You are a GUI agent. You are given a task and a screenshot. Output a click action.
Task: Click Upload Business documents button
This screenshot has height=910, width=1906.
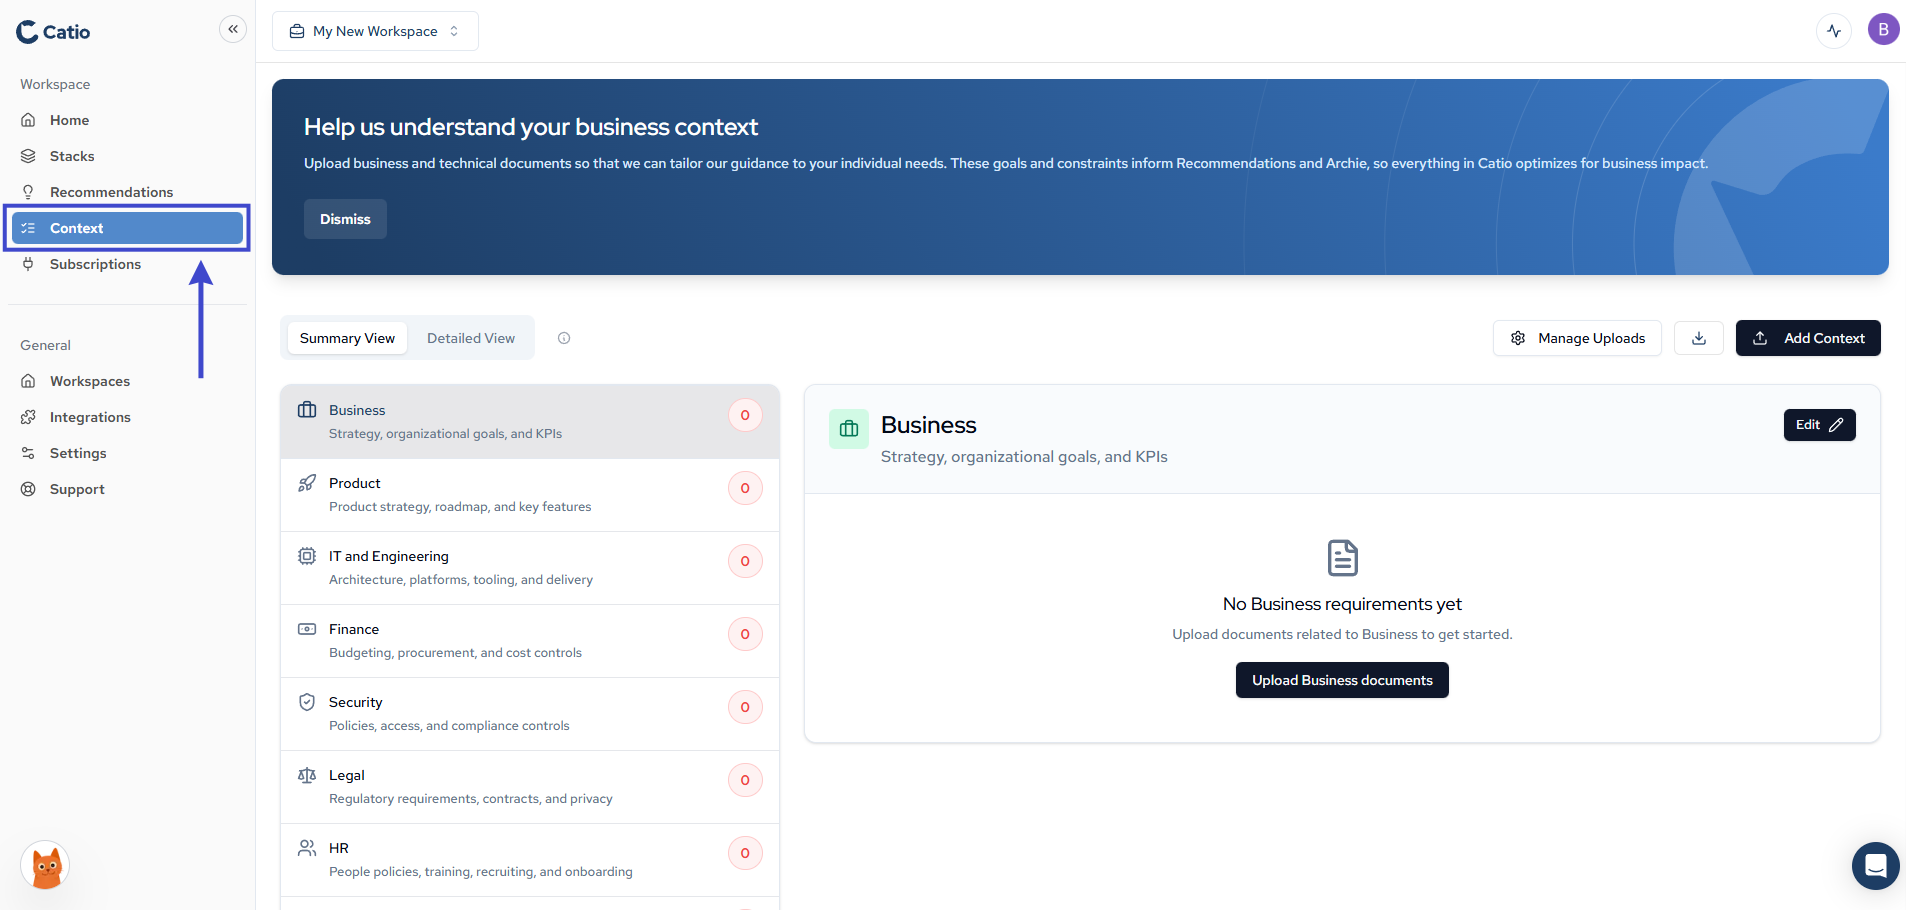coord(1341,680)
